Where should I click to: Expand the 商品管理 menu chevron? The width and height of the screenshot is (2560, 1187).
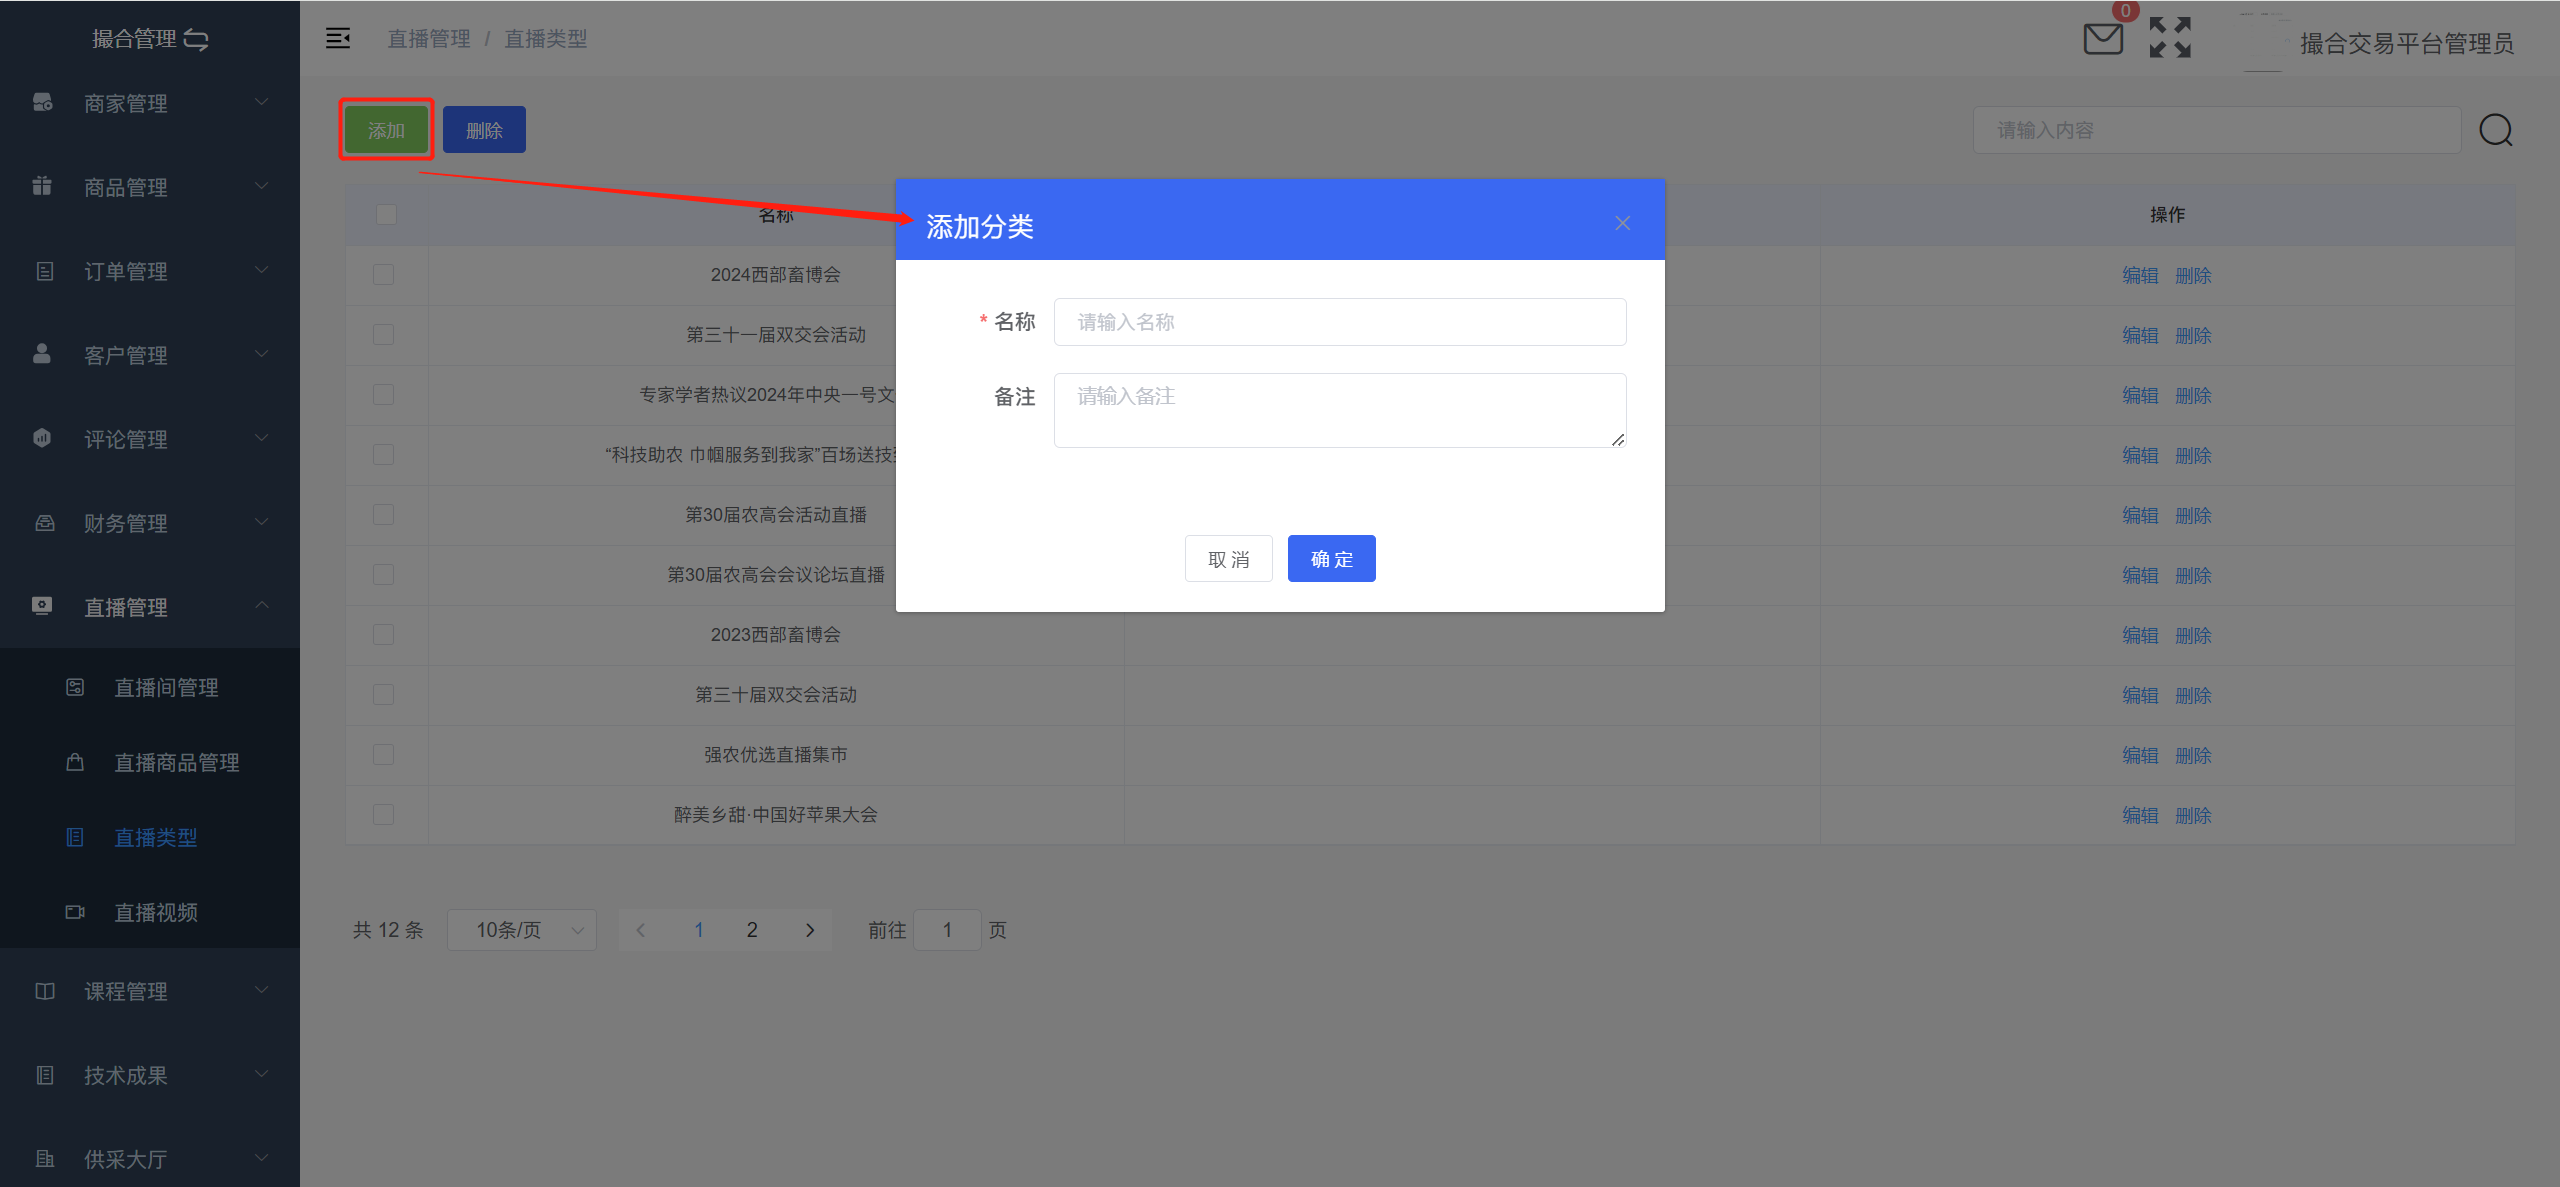click(261, 186)
